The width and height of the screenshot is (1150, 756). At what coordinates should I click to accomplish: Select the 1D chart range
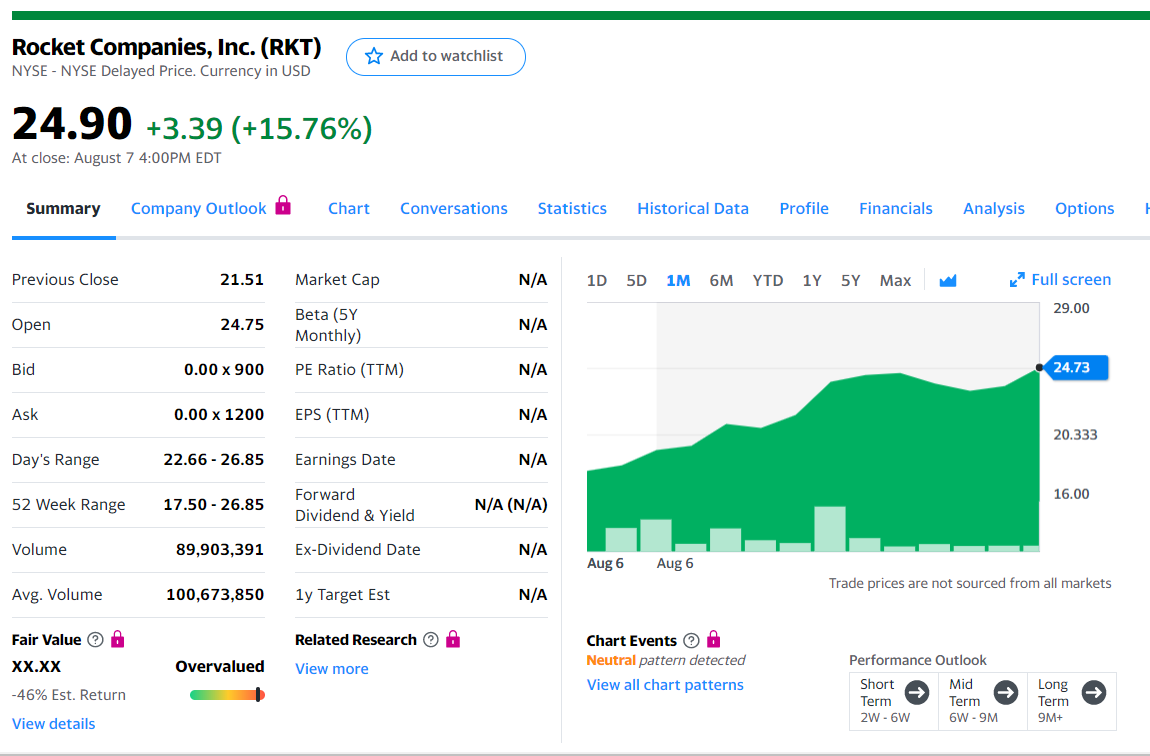[597, 280]
